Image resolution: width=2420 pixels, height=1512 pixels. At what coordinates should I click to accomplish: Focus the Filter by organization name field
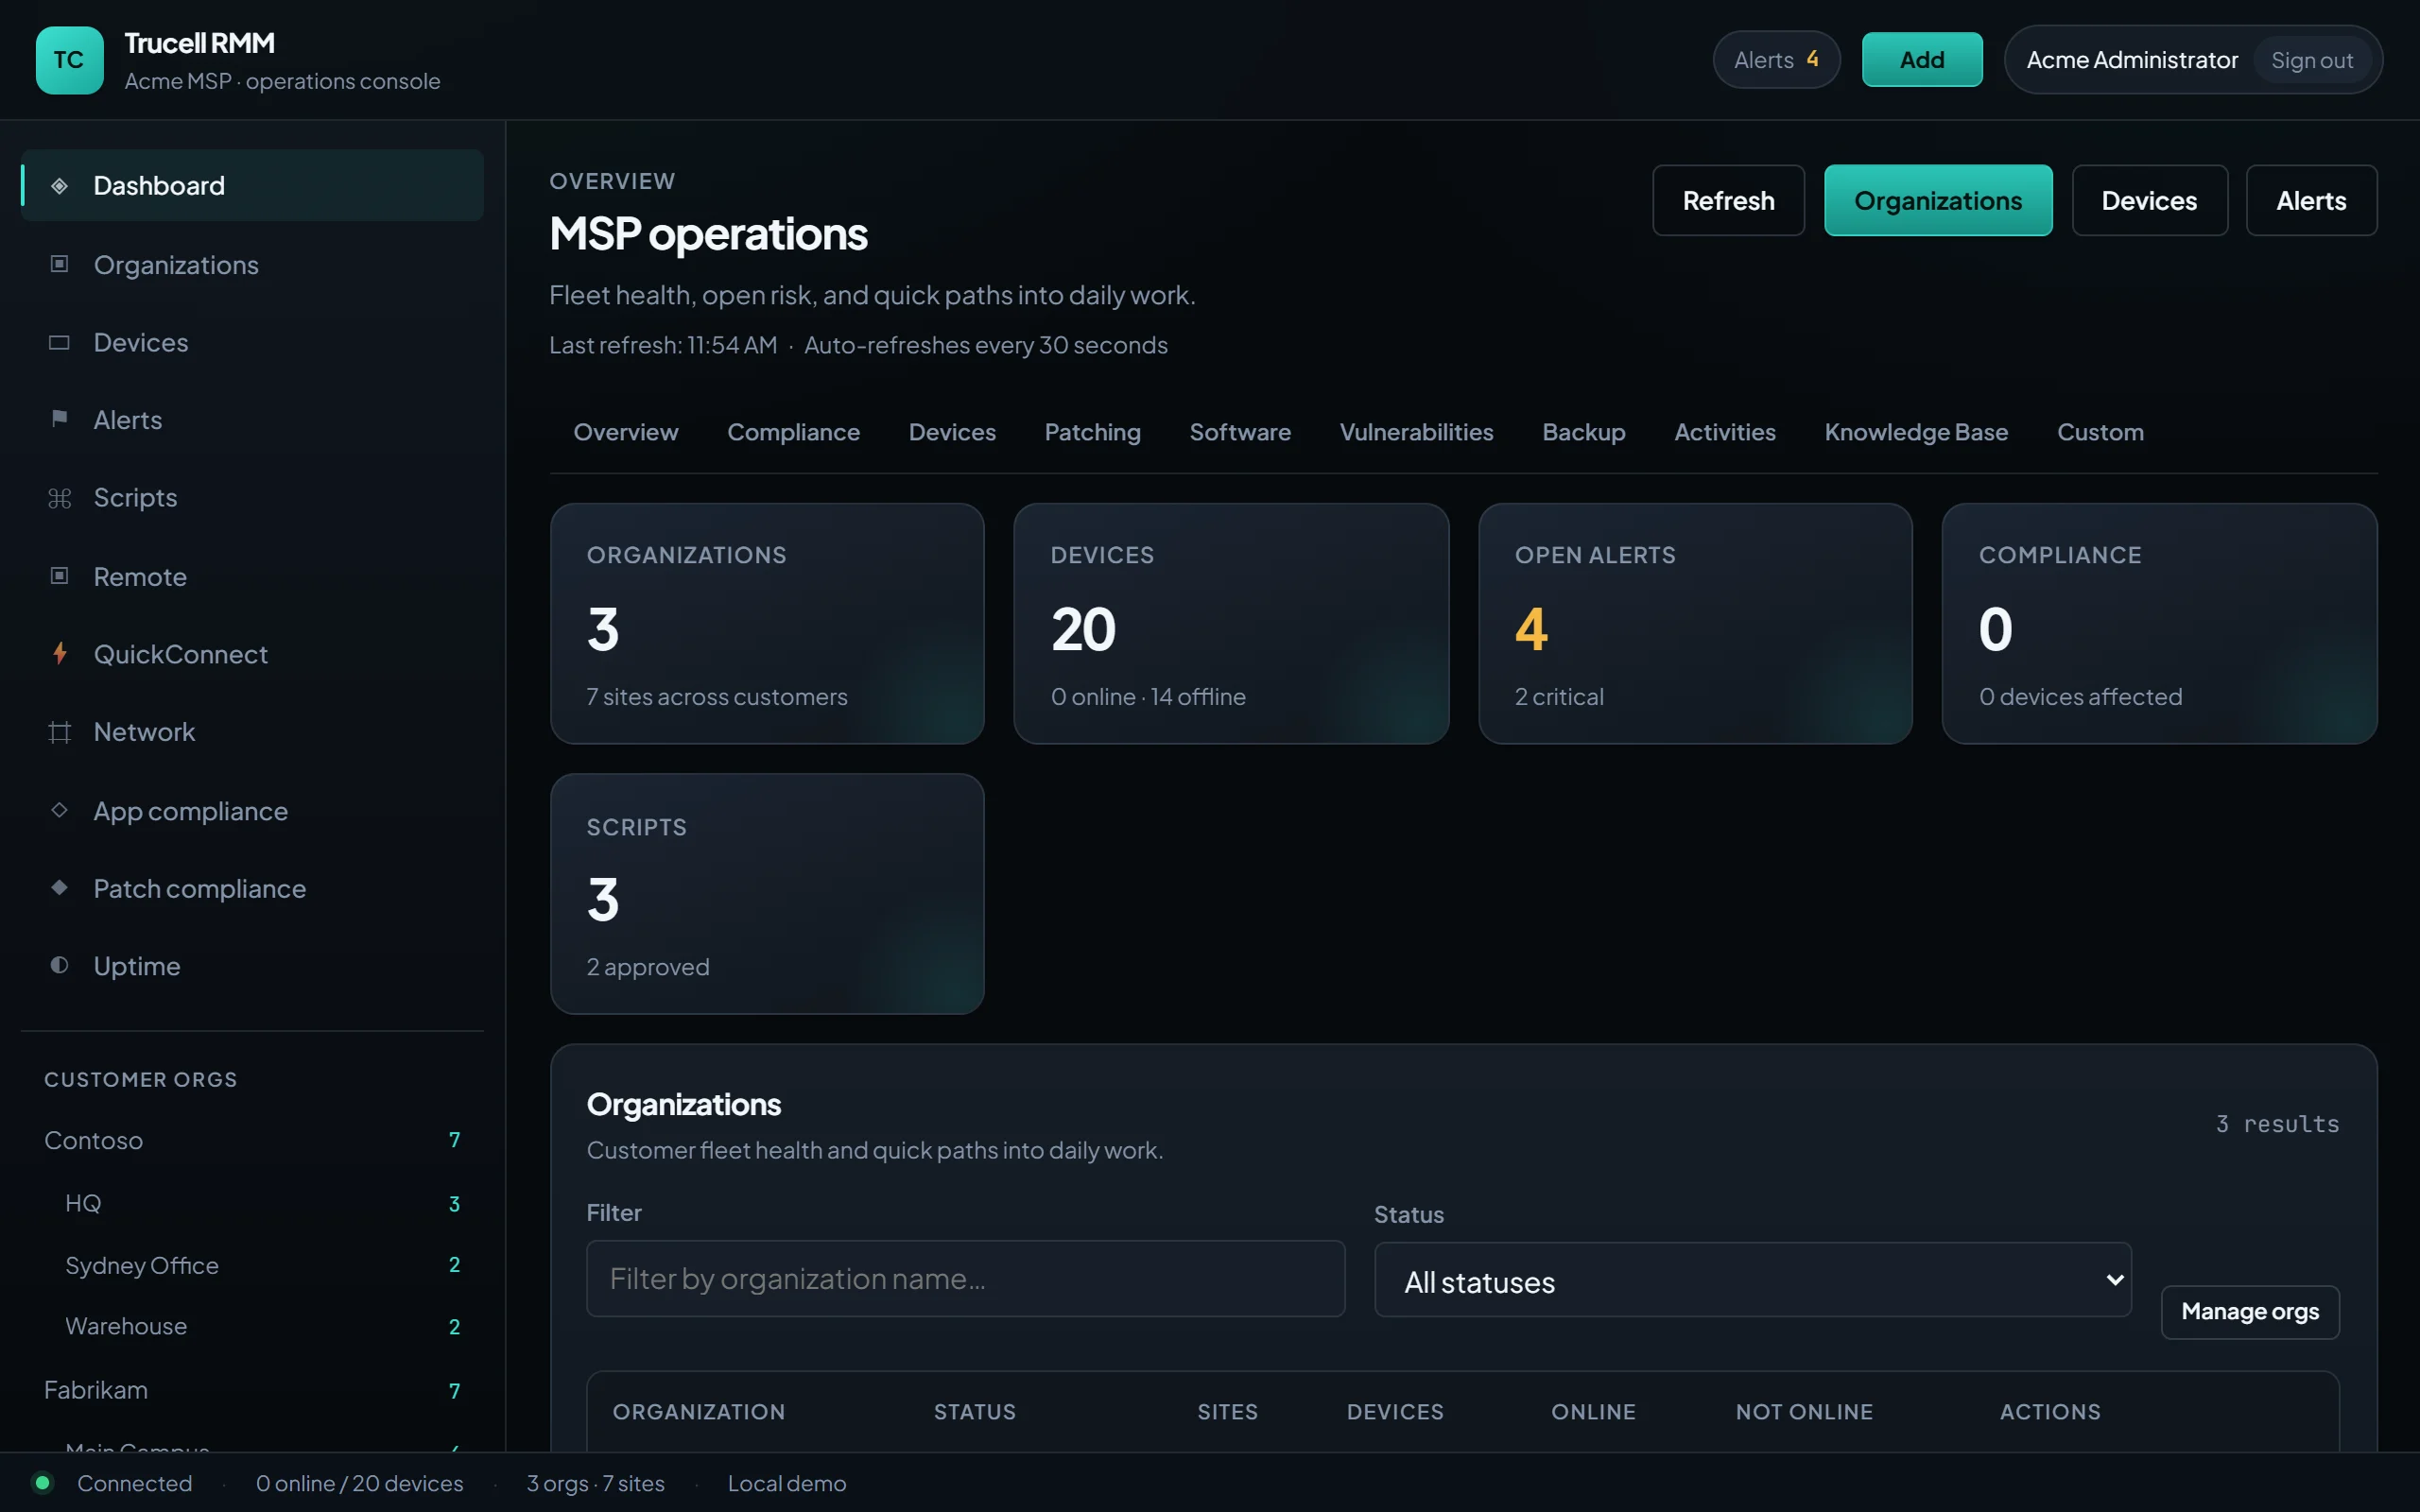click(965, 1279)
